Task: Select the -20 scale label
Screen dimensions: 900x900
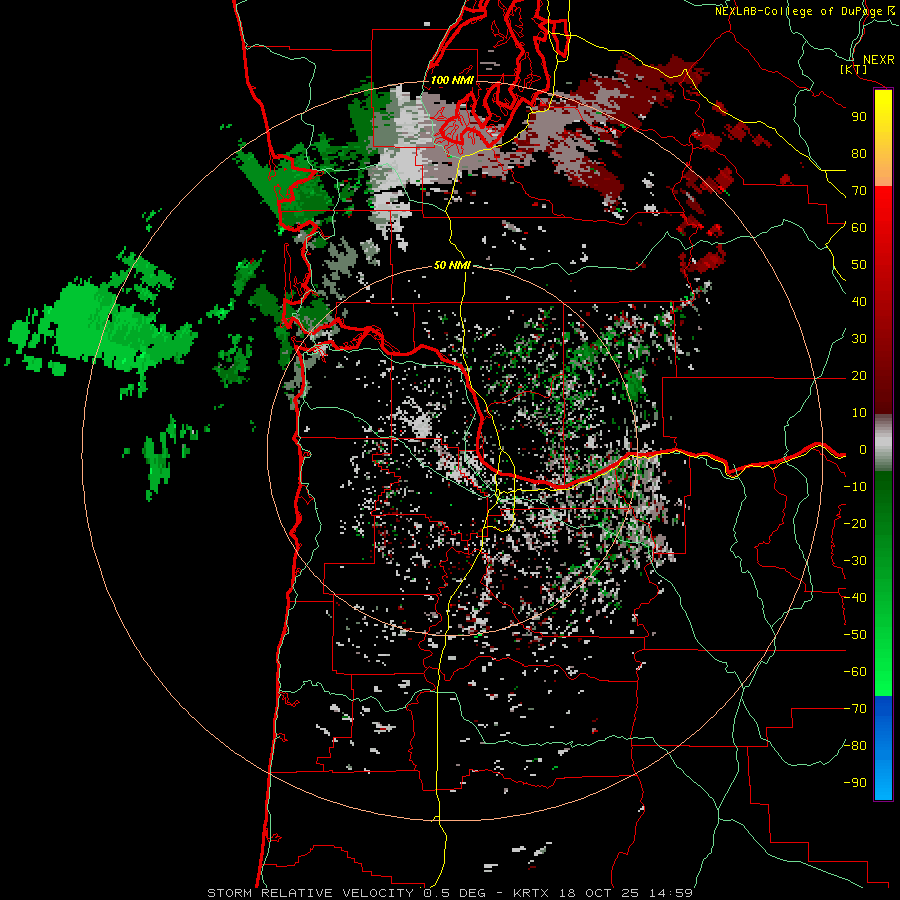Action: (855, 523)
